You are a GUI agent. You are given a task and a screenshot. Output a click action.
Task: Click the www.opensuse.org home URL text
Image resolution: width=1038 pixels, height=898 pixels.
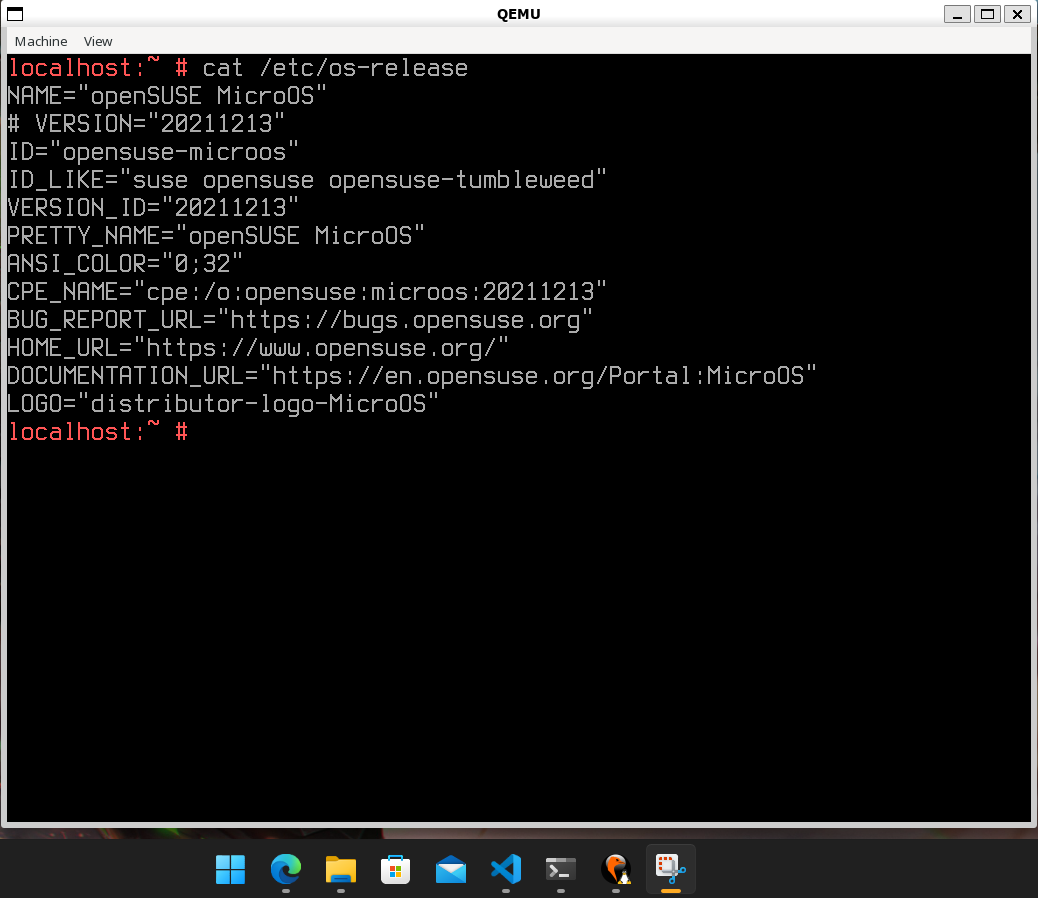[x=327, y=348]
